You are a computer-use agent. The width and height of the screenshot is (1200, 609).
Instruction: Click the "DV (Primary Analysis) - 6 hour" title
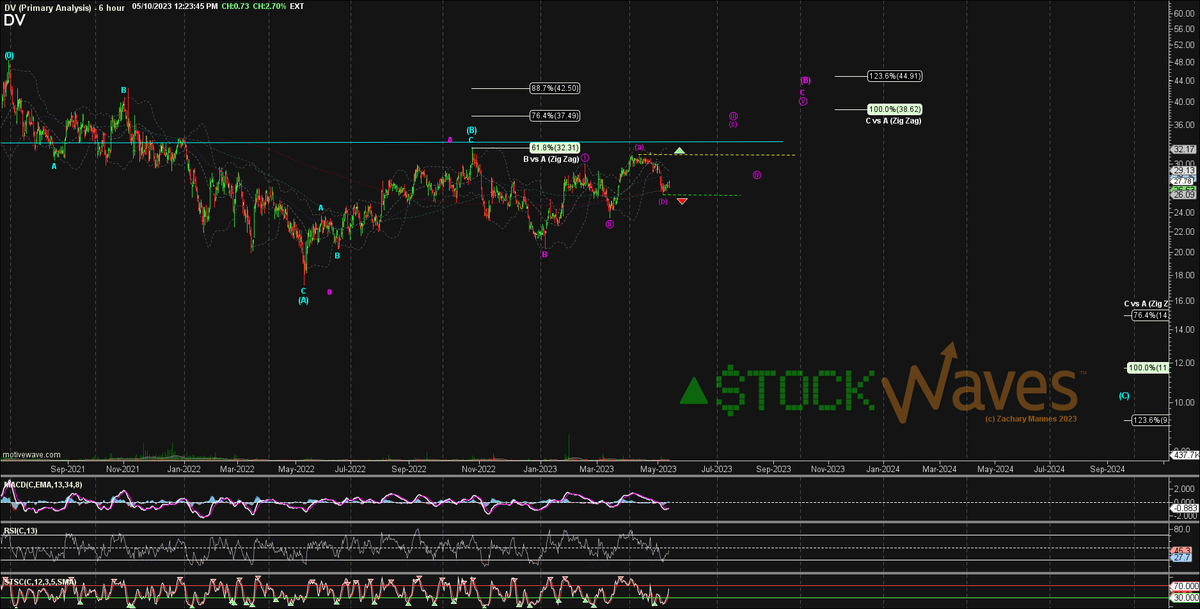click(x=64, y=6)
